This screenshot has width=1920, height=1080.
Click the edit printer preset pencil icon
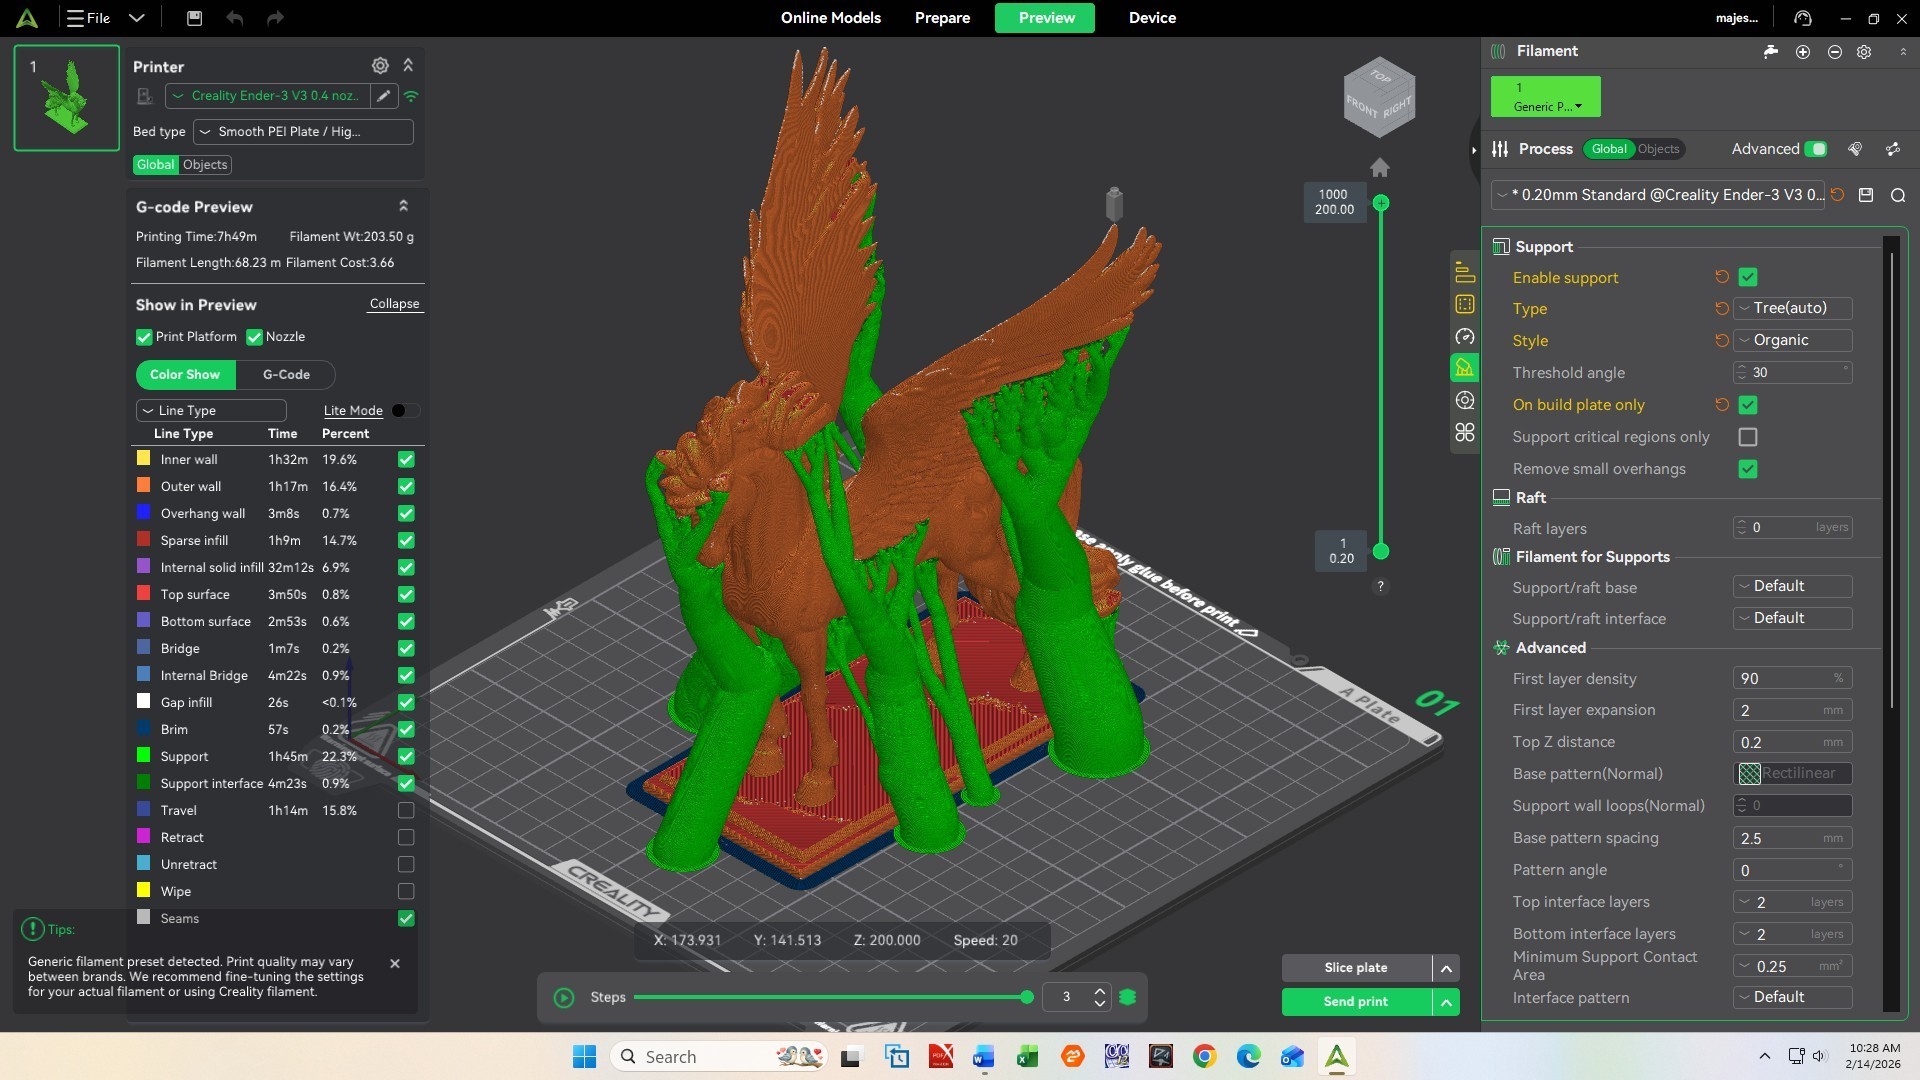(x=383, y=96)
